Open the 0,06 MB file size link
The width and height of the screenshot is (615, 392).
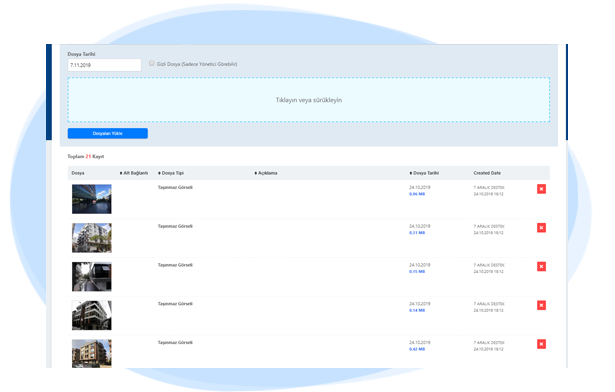(x=417, y=194)
